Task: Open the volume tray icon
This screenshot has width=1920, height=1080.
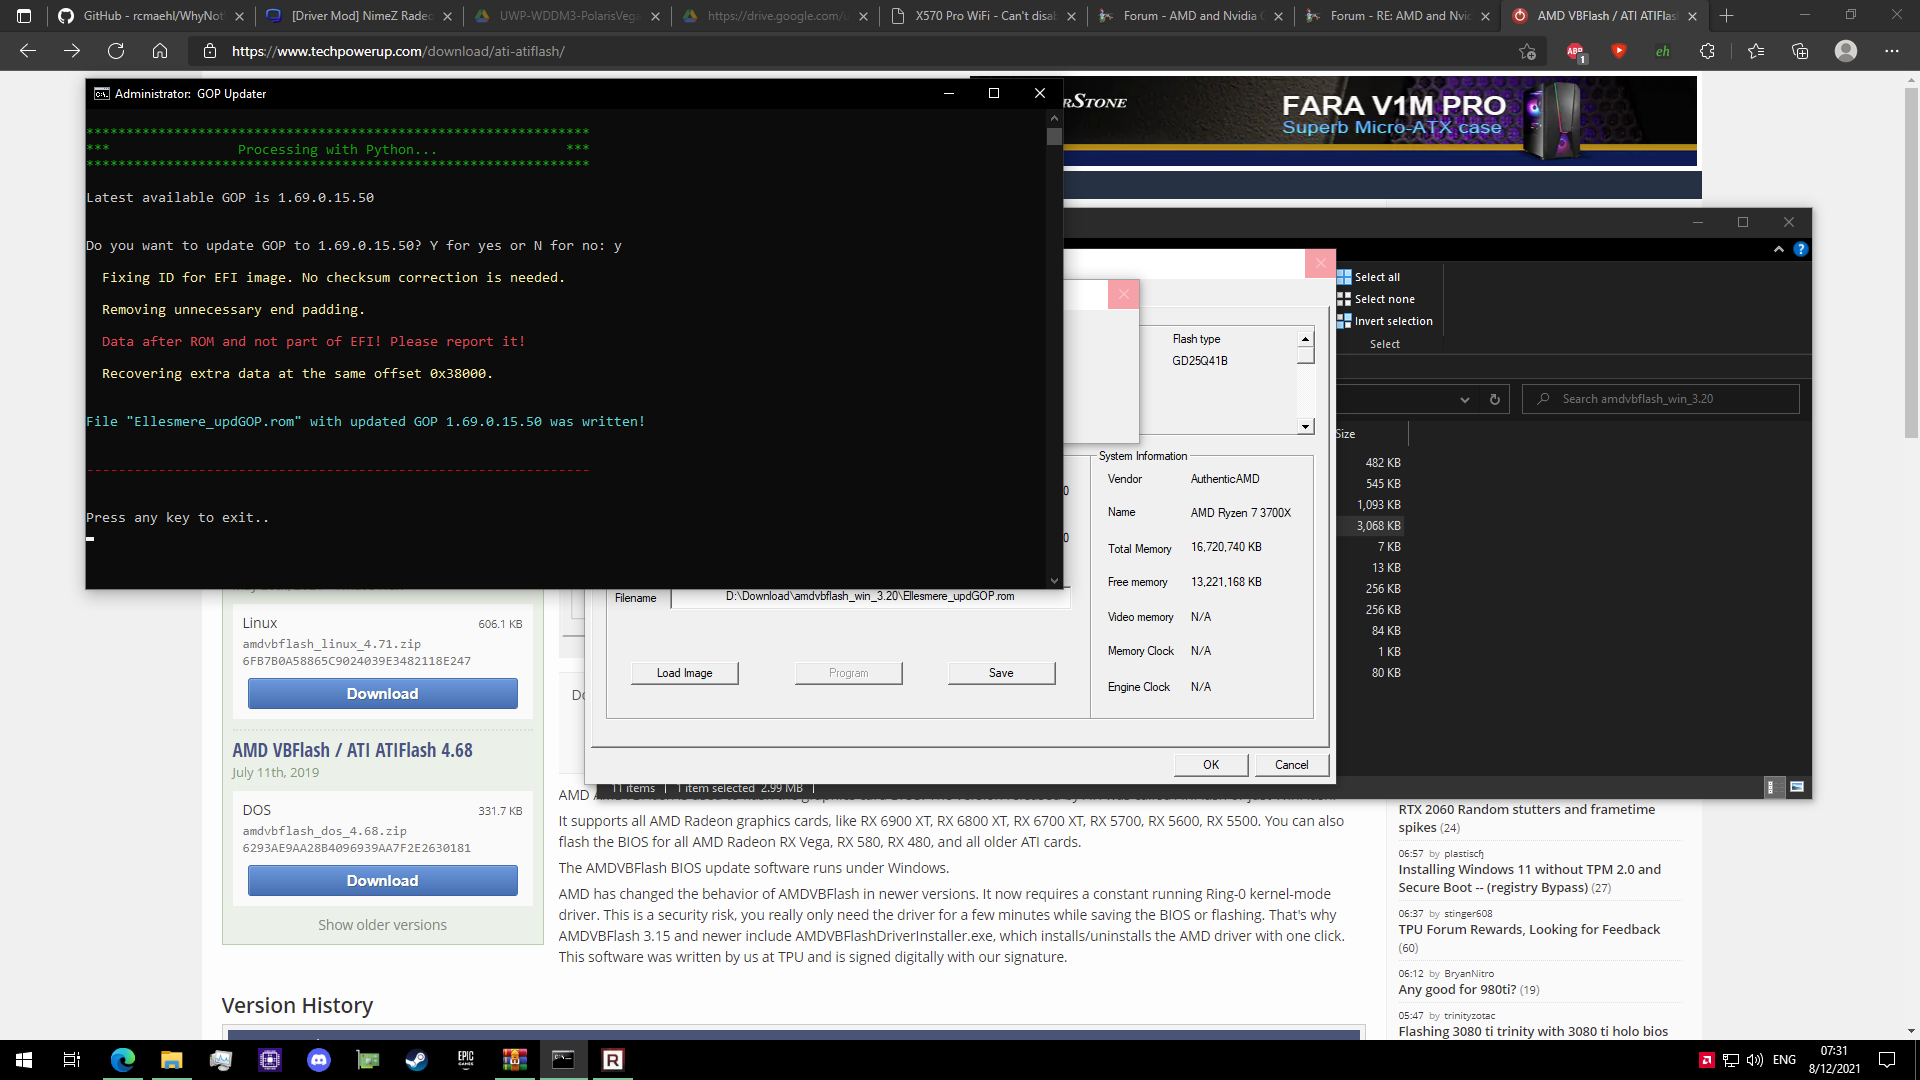Action: [x=1755, y=1060]
